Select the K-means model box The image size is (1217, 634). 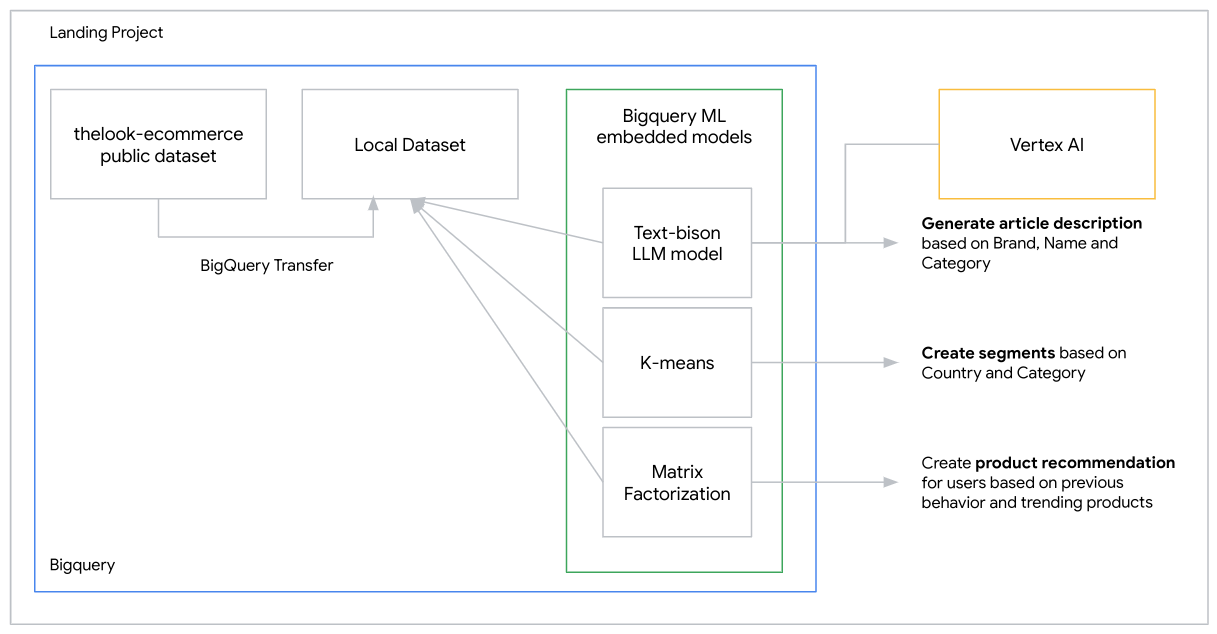[677, 363]
